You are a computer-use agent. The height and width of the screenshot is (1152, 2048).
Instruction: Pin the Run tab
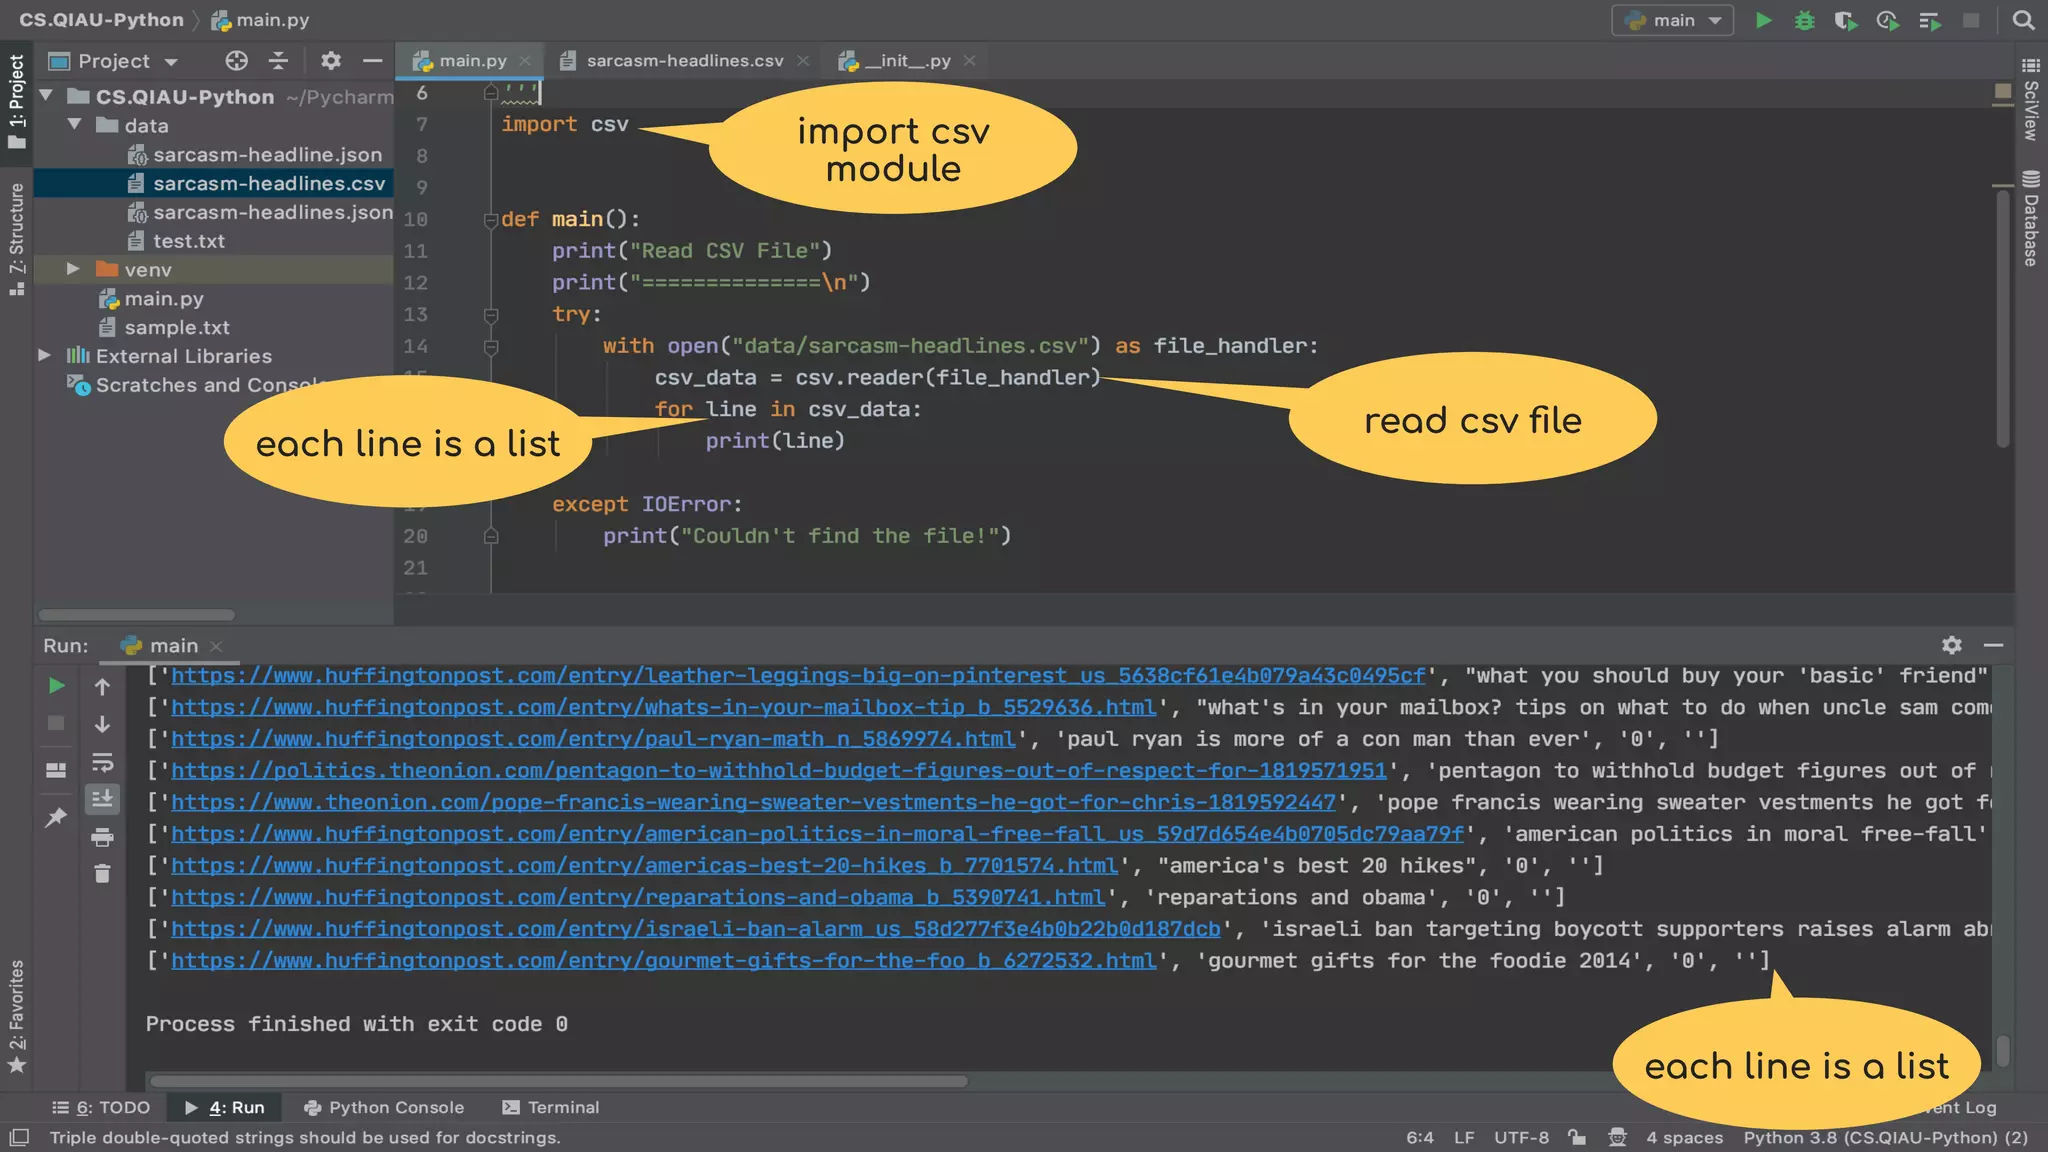pyautogui.click(x=56, y=818)
